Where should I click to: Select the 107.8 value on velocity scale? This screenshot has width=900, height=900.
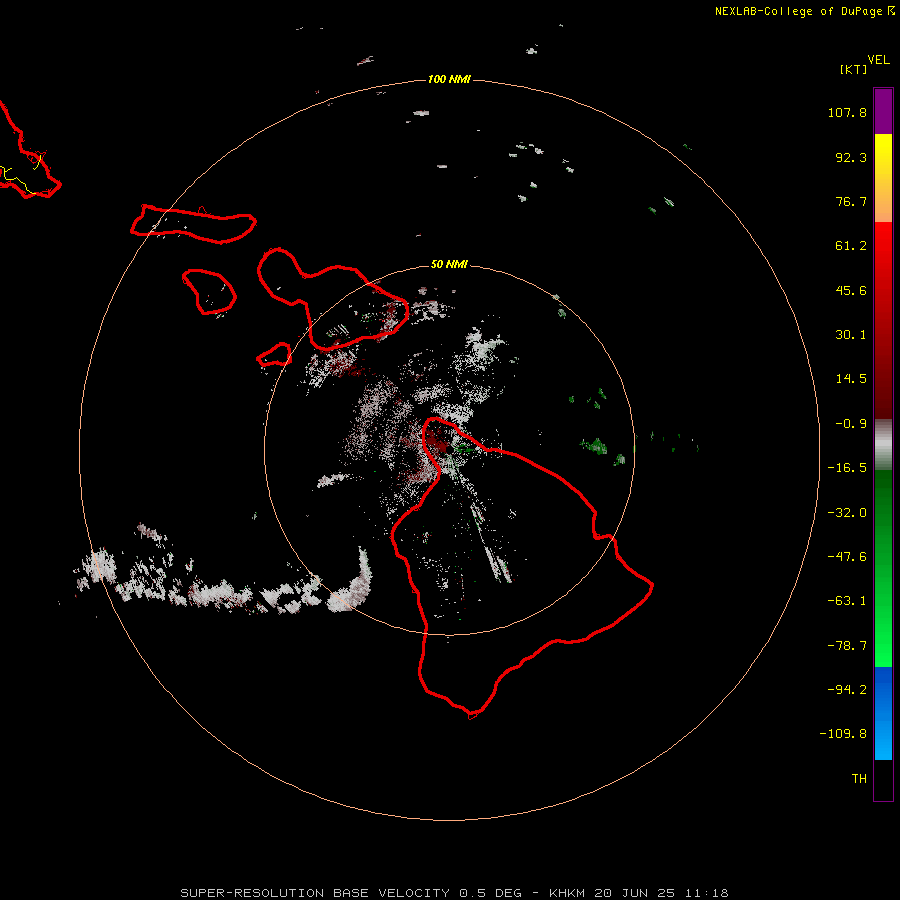point(847,112)
